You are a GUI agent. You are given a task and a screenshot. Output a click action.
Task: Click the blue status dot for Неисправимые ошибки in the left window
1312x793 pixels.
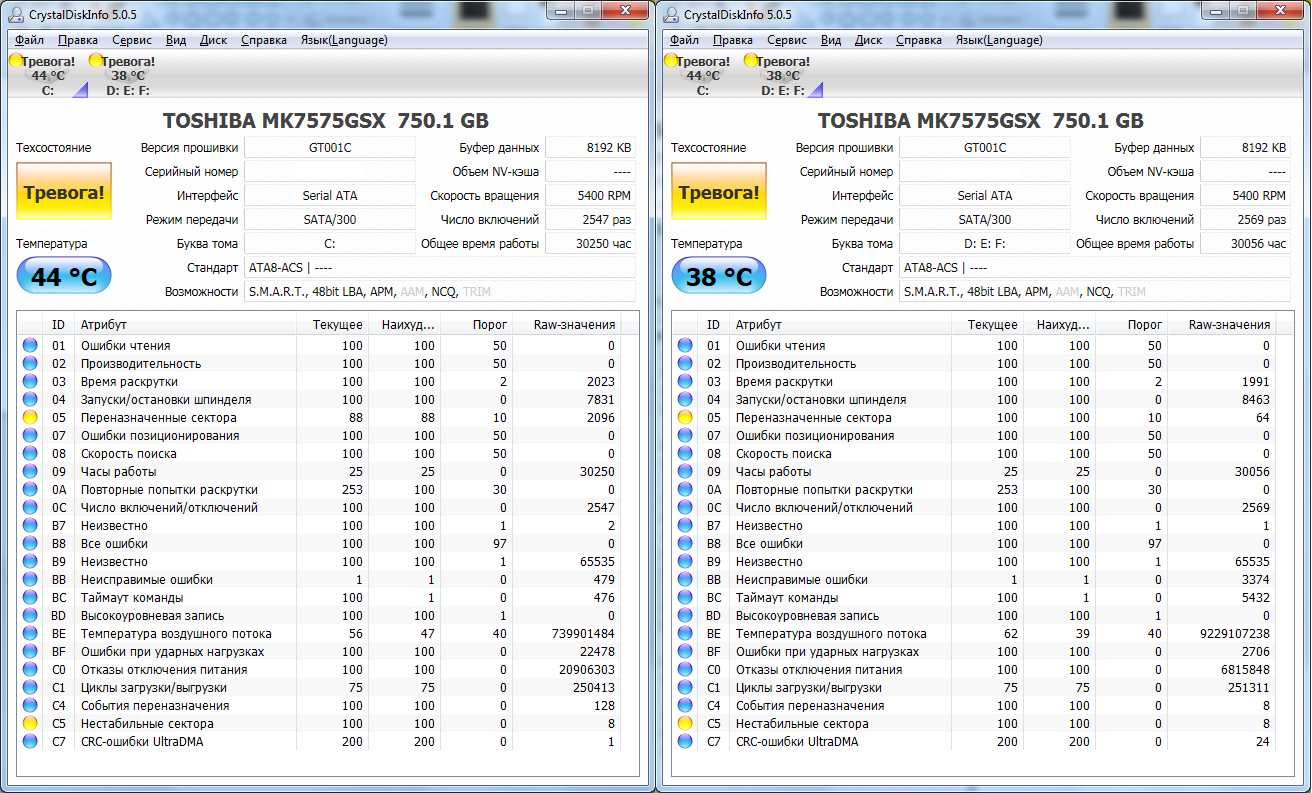pos(30,580)
